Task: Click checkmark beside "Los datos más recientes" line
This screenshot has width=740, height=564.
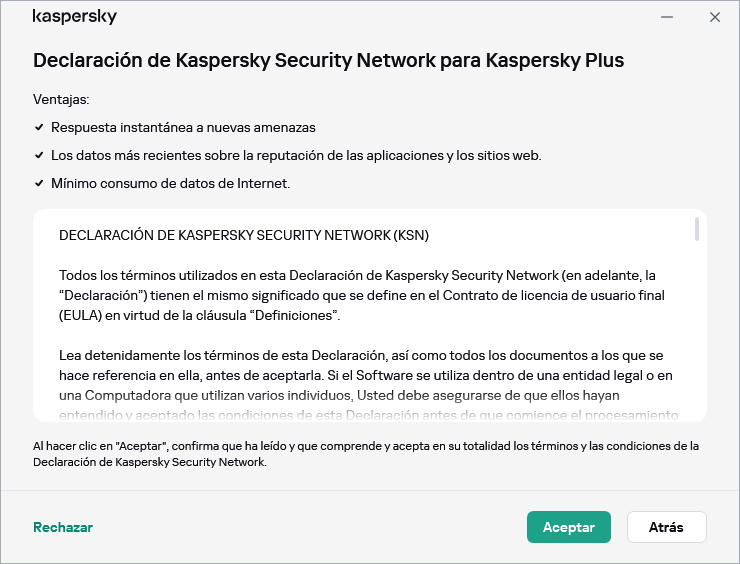Action: tap(39, 156)
